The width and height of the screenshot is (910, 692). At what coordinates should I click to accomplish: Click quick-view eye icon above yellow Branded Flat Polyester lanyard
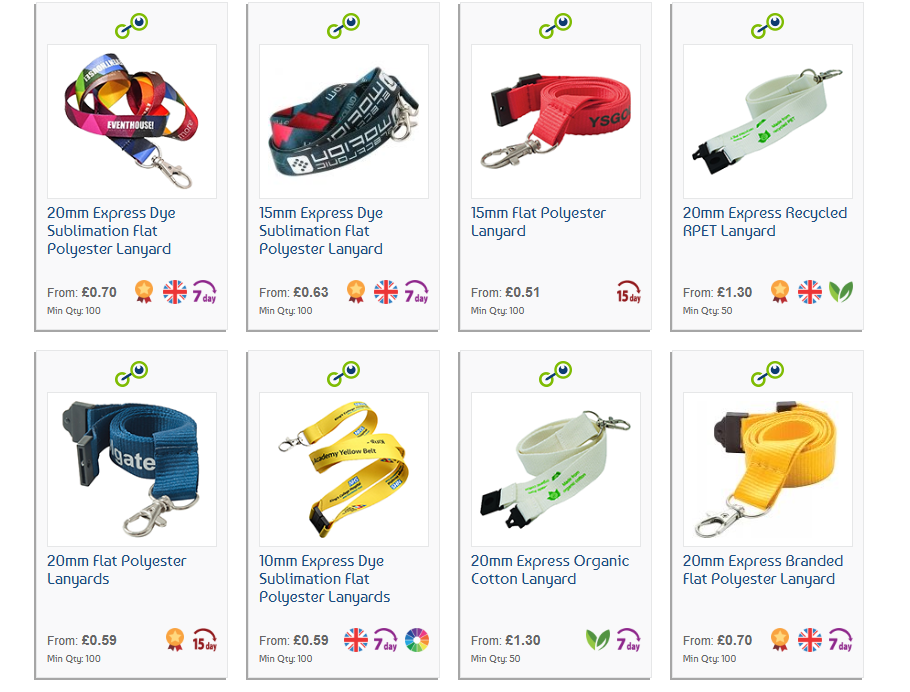(767, 374)
